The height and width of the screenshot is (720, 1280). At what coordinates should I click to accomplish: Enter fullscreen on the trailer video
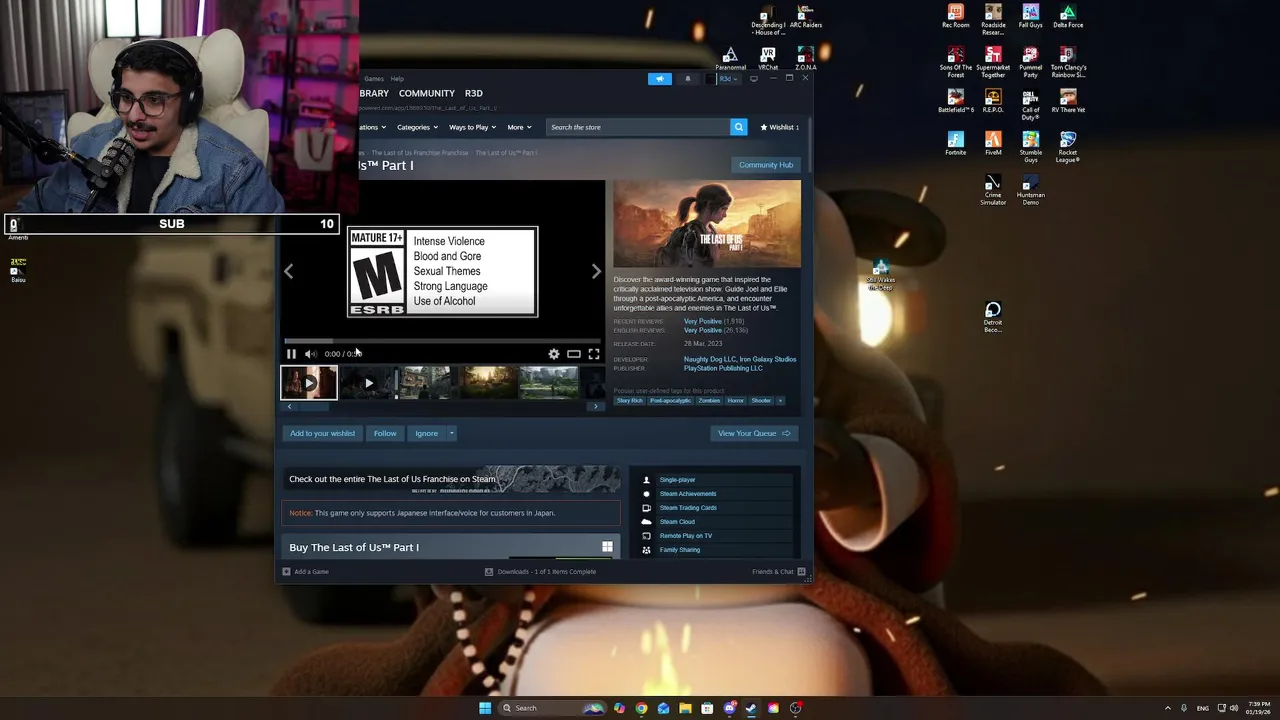594,354
